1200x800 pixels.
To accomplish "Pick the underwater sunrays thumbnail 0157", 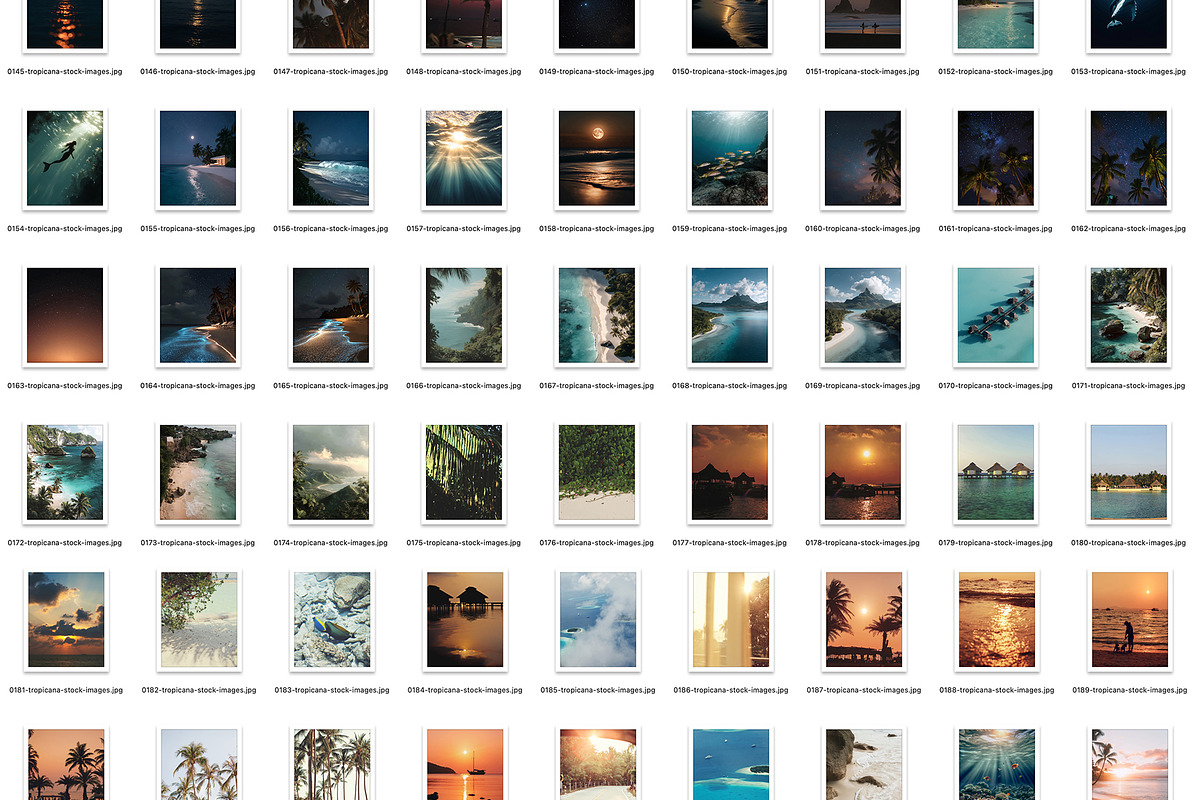I will click(x=464, y=158).
